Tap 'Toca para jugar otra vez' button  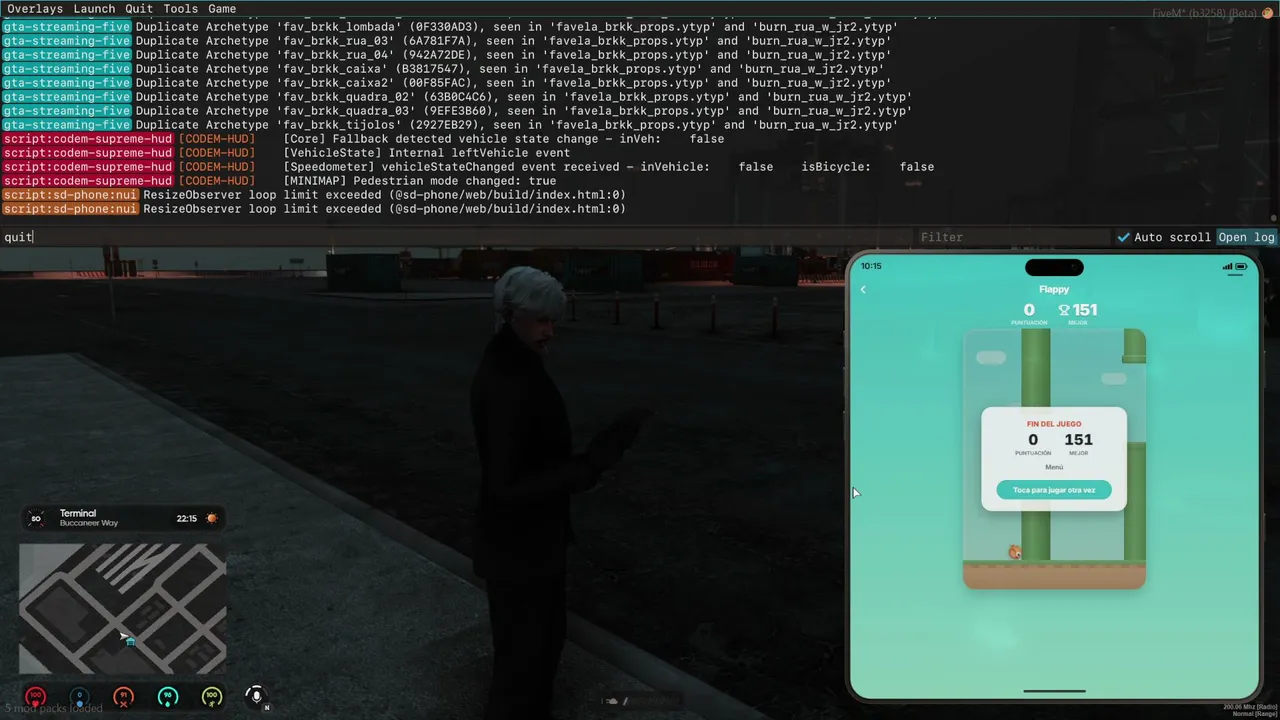pyautogui.click(x=1054, y=490)
